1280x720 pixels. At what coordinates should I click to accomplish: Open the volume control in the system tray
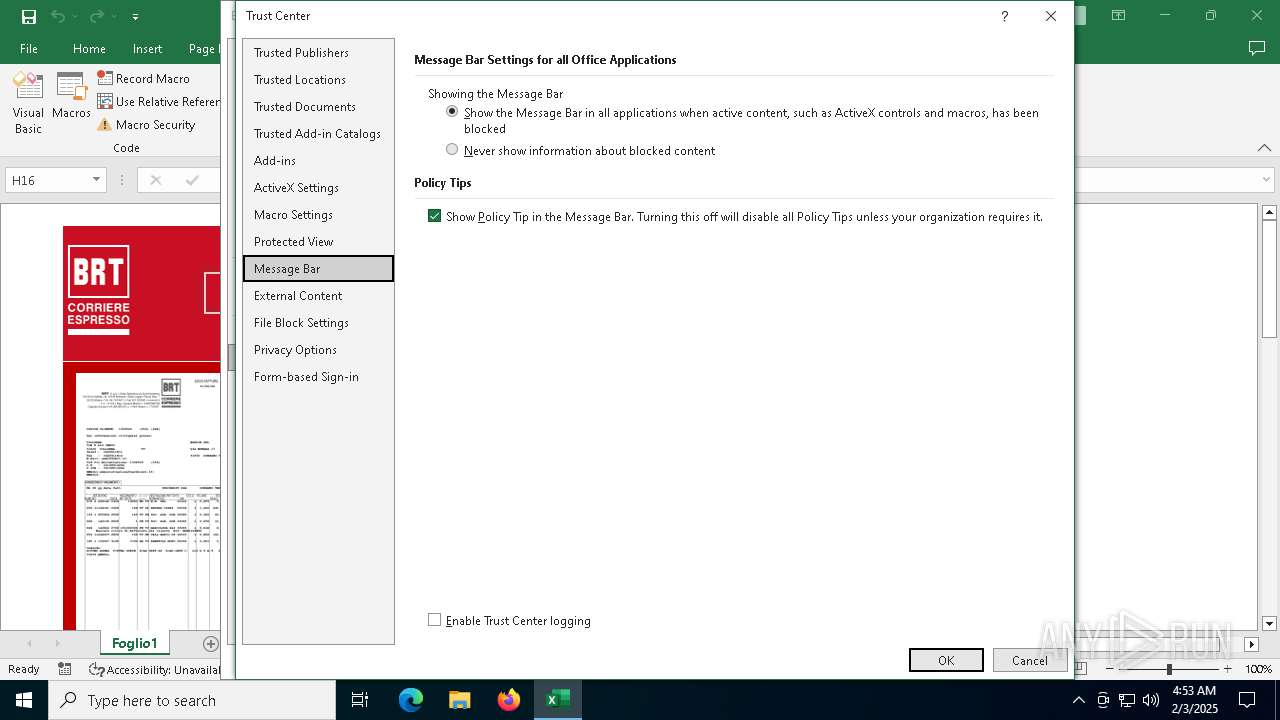click(x=1150, y=700)
